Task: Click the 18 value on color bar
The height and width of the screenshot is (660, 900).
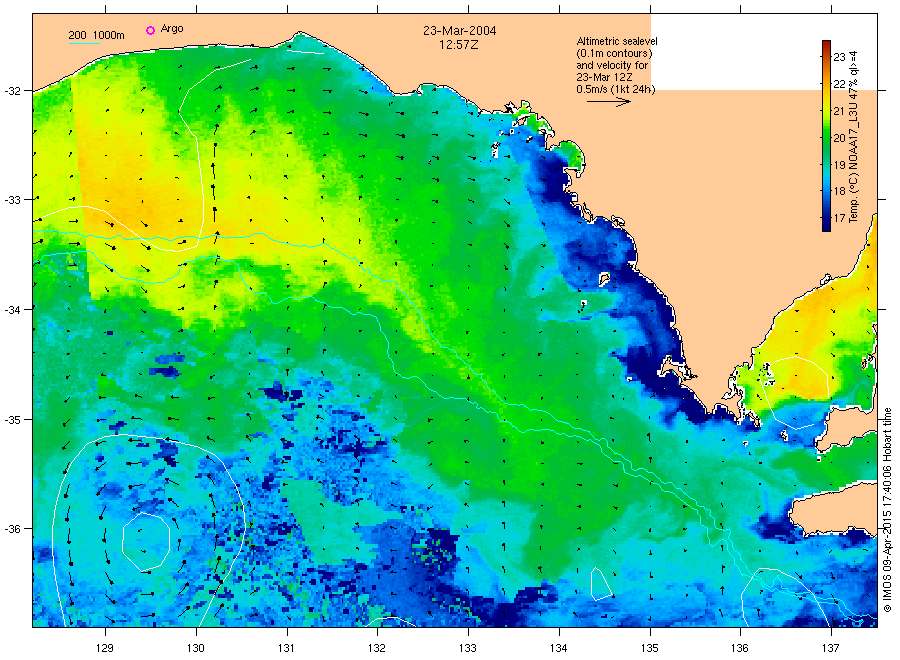Action: (x=839, y=191)
